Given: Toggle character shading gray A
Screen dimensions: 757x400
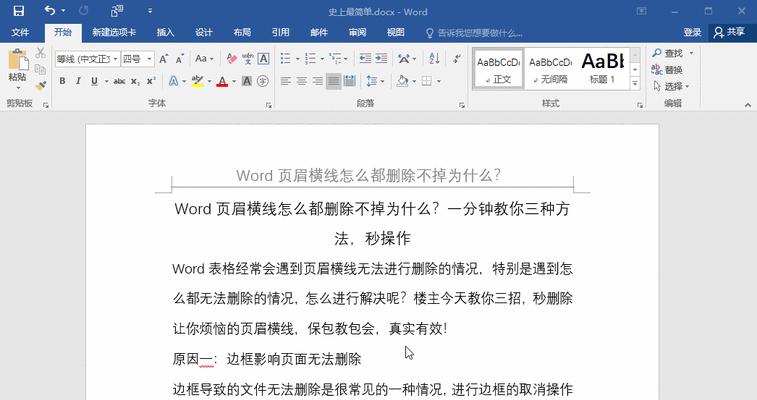Looking at the screenshot, I should [247, 81].
